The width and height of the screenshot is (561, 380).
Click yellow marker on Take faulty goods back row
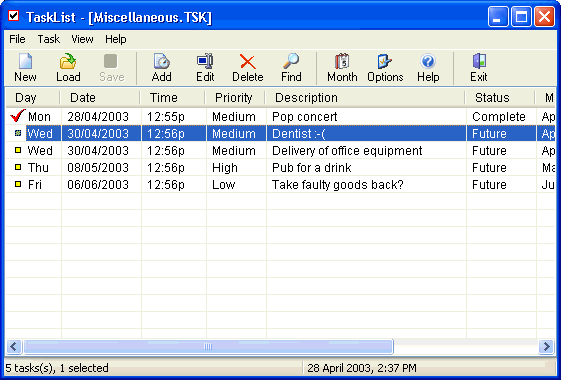pyautogui.click(x=18, y=184)
